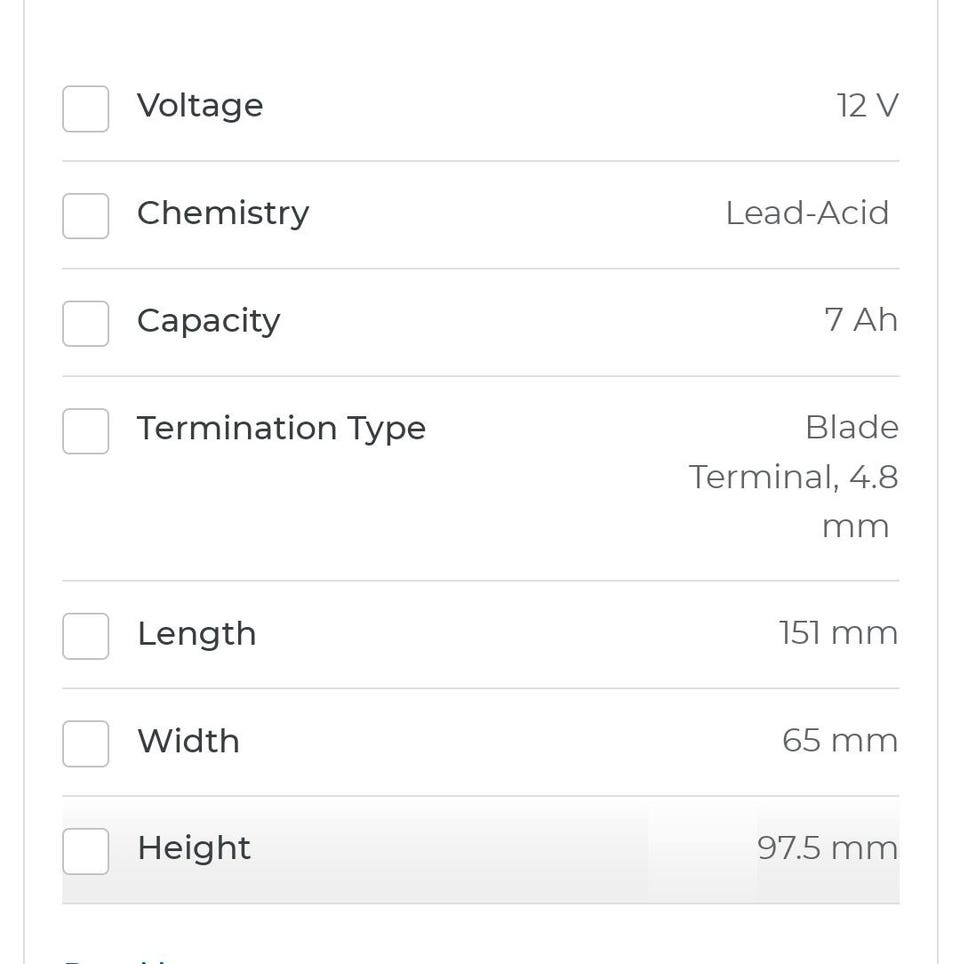Select the Termination Type checkbox
The image size is (960, 964).
[x=86, y=431]
